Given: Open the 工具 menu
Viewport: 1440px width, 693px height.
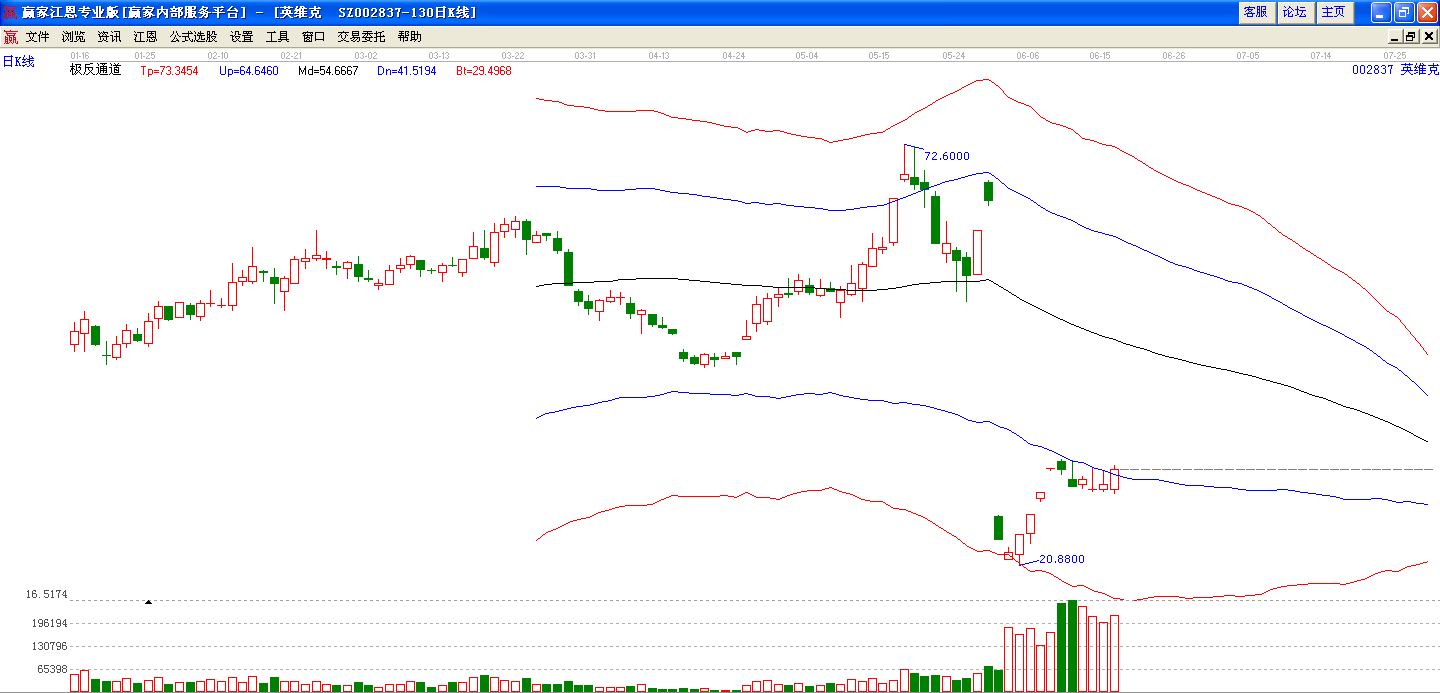Looking at the screenshot, I should (x=277, y=37).
